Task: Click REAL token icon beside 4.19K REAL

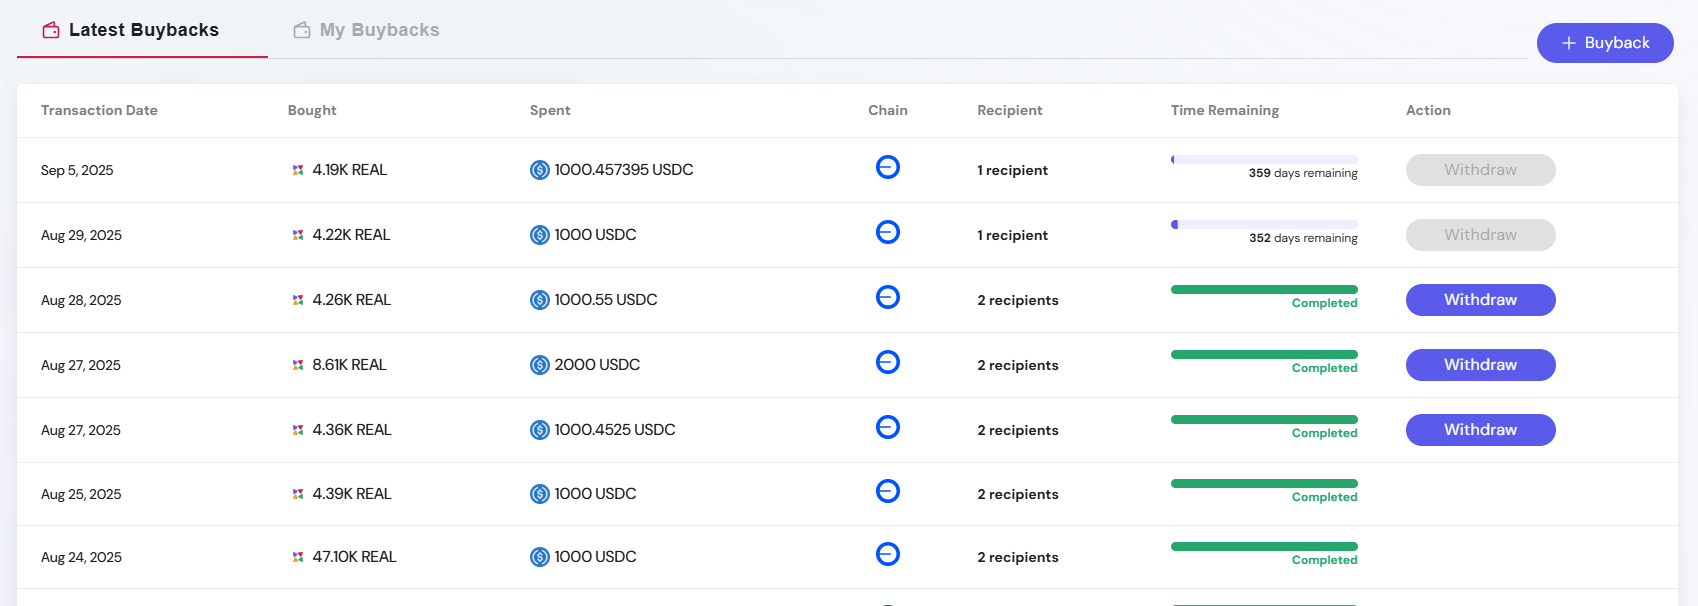Action: [298, 170]
